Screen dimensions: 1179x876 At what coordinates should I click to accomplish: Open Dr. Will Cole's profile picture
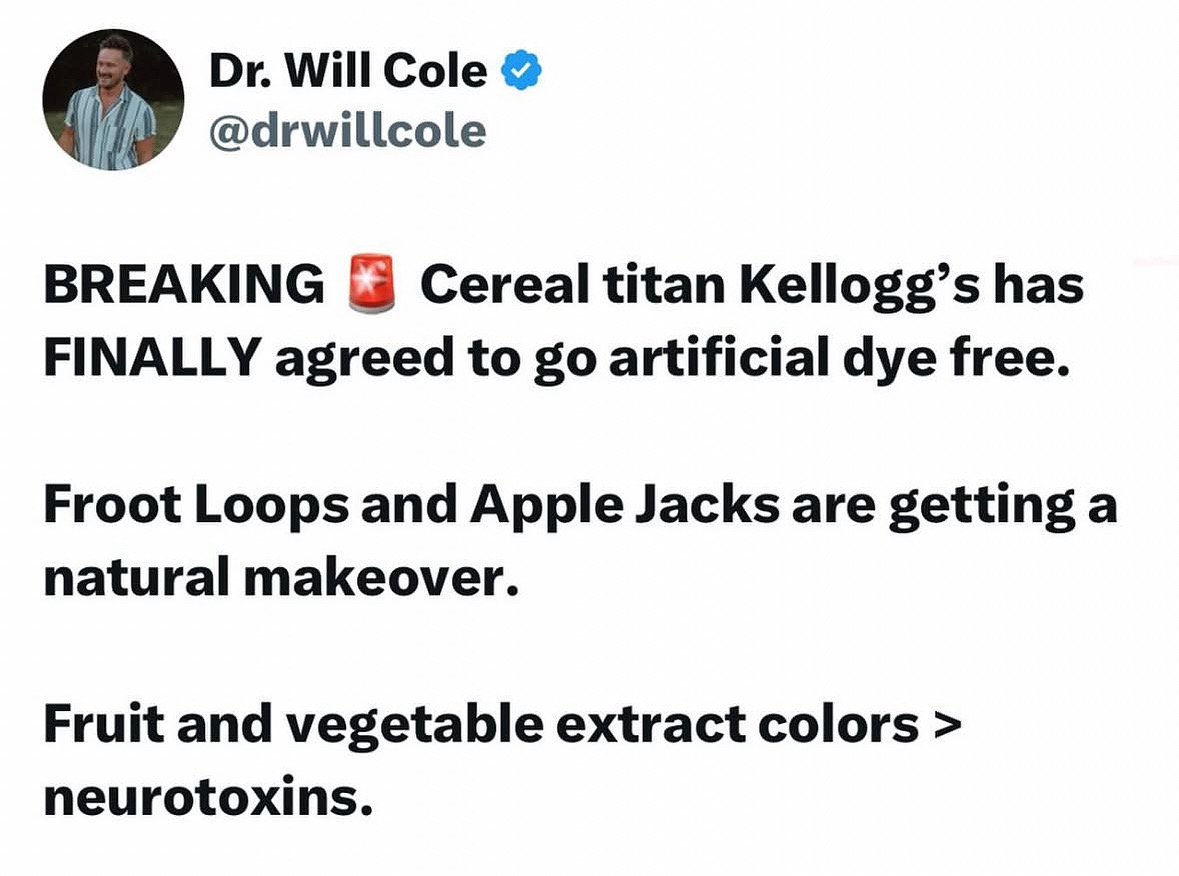click(113, 100)
